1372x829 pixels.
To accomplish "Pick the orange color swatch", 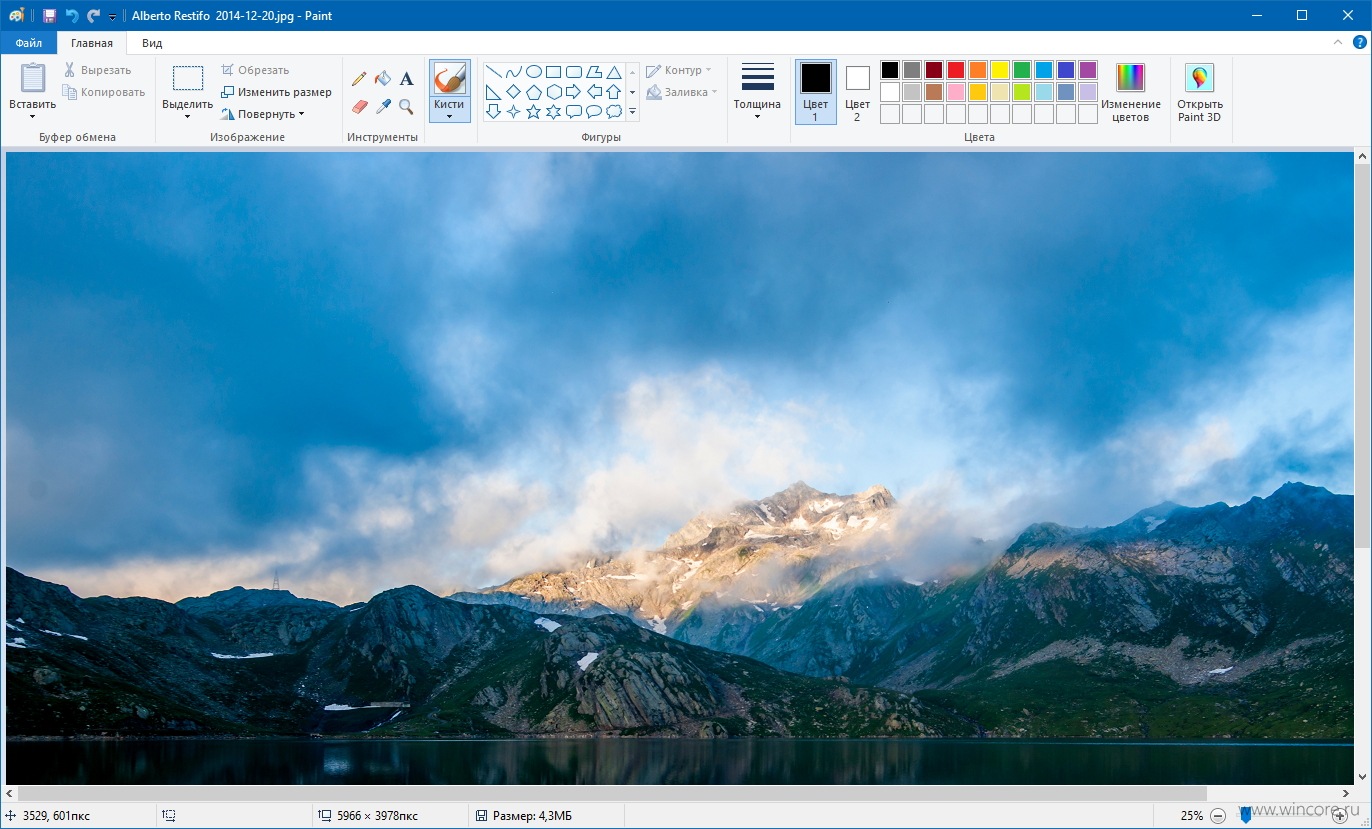I will point(978,70).
